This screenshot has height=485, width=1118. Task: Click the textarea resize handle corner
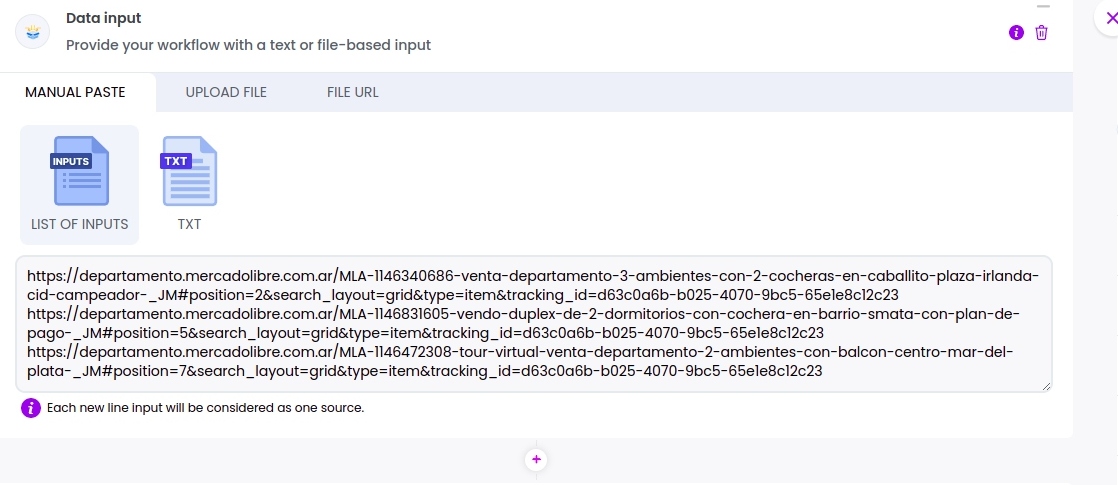pyautogui.click(x=1046, y=386)
